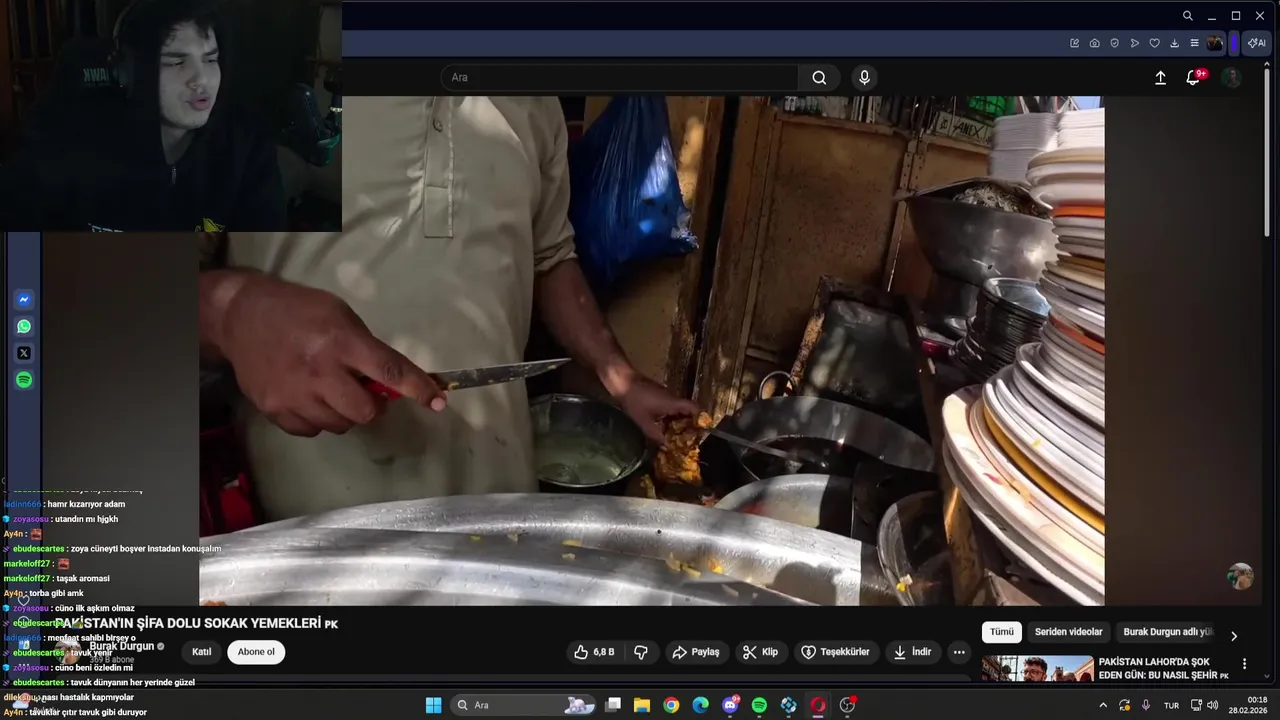Select the Seriden videolar filter chip
The image size is (1280, 720).
(x=1068, y=632)
